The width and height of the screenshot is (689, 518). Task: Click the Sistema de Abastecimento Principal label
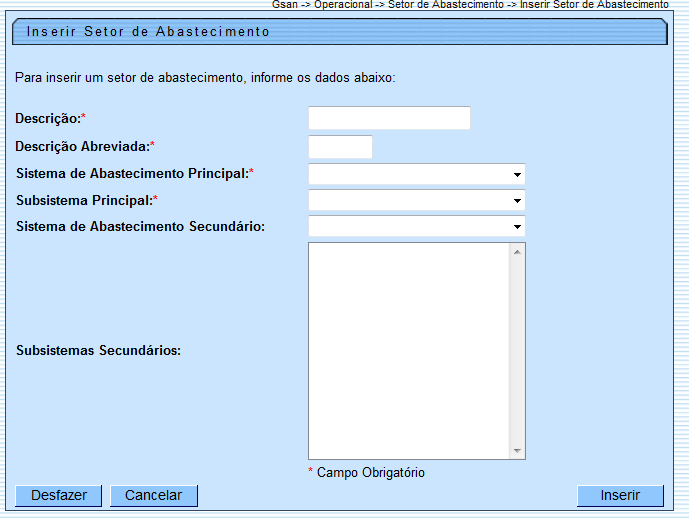[x=132, y=173]
